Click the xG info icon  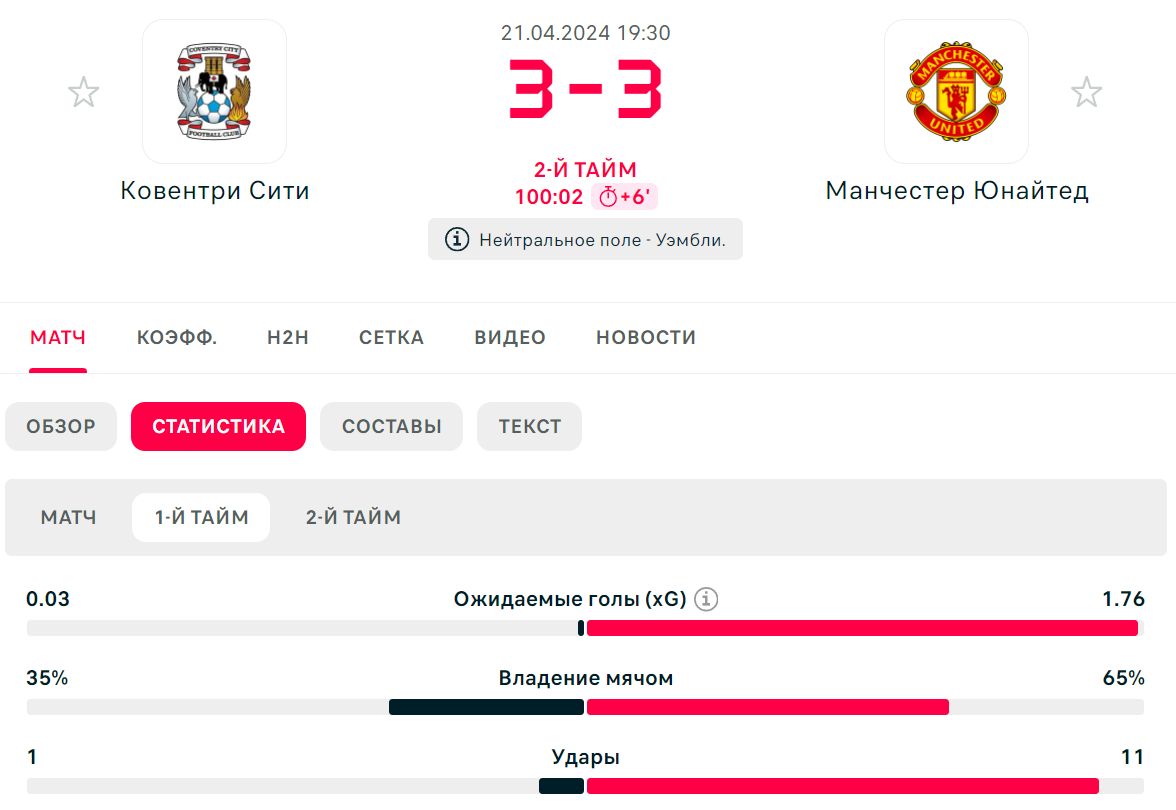click(706, 599)
